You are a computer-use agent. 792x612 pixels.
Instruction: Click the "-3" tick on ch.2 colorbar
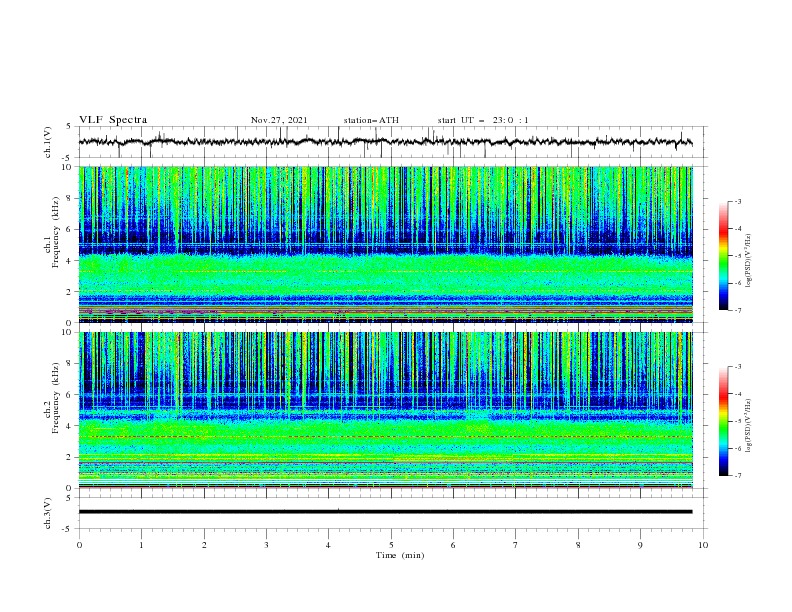(x=738, y=367)
